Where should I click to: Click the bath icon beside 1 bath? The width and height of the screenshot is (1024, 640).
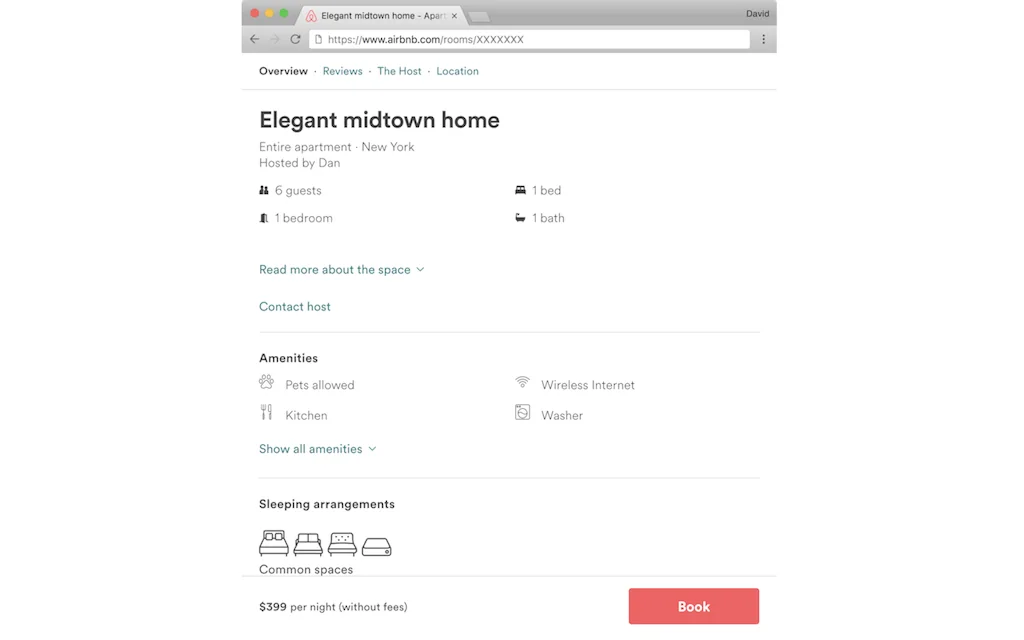pos(520,217)
